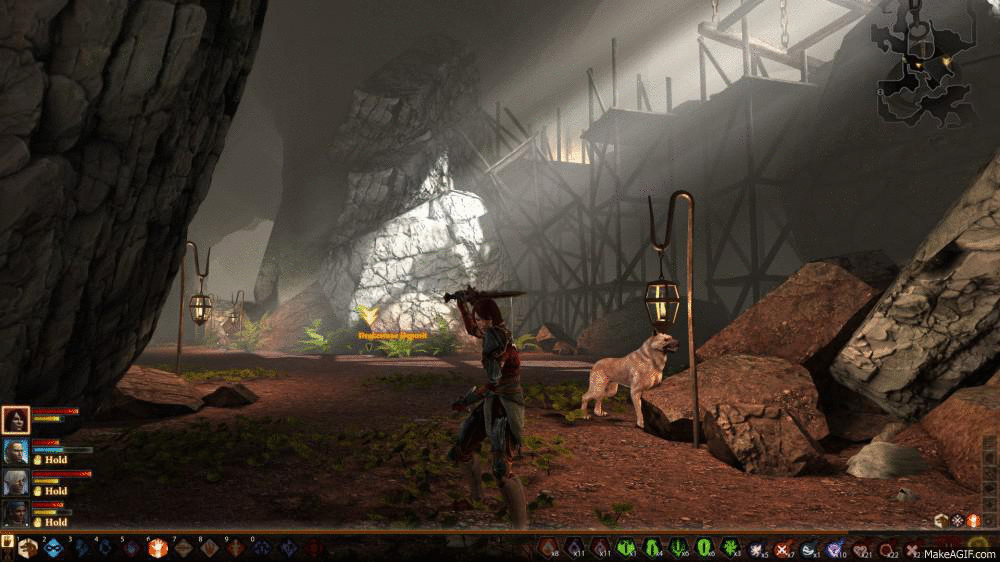Screen dimensions: 1000x562
Task: Toggle Hold for the bearded companion
Action: point(50,460)
